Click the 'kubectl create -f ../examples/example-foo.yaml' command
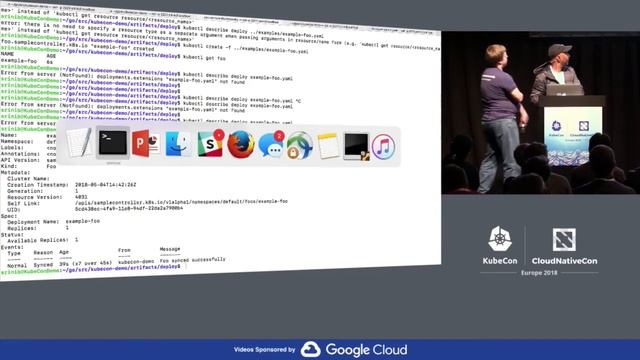 [x=245, y=50]
